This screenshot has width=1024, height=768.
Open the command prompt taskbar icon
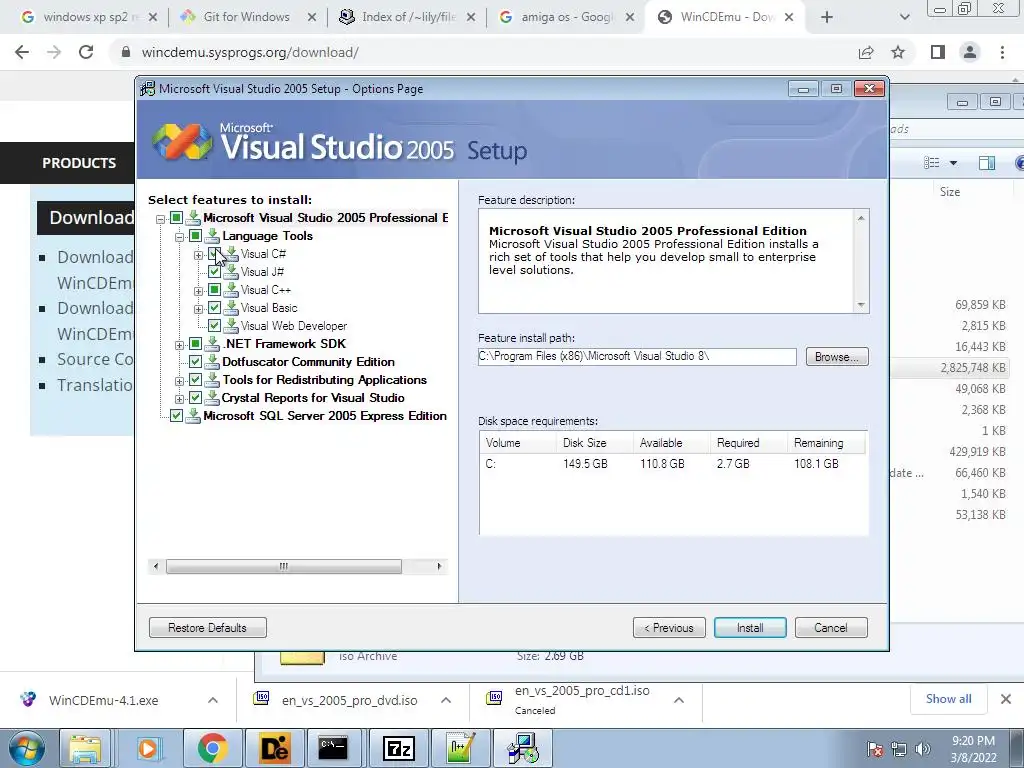pyautogui.click(x=333, y=748)
